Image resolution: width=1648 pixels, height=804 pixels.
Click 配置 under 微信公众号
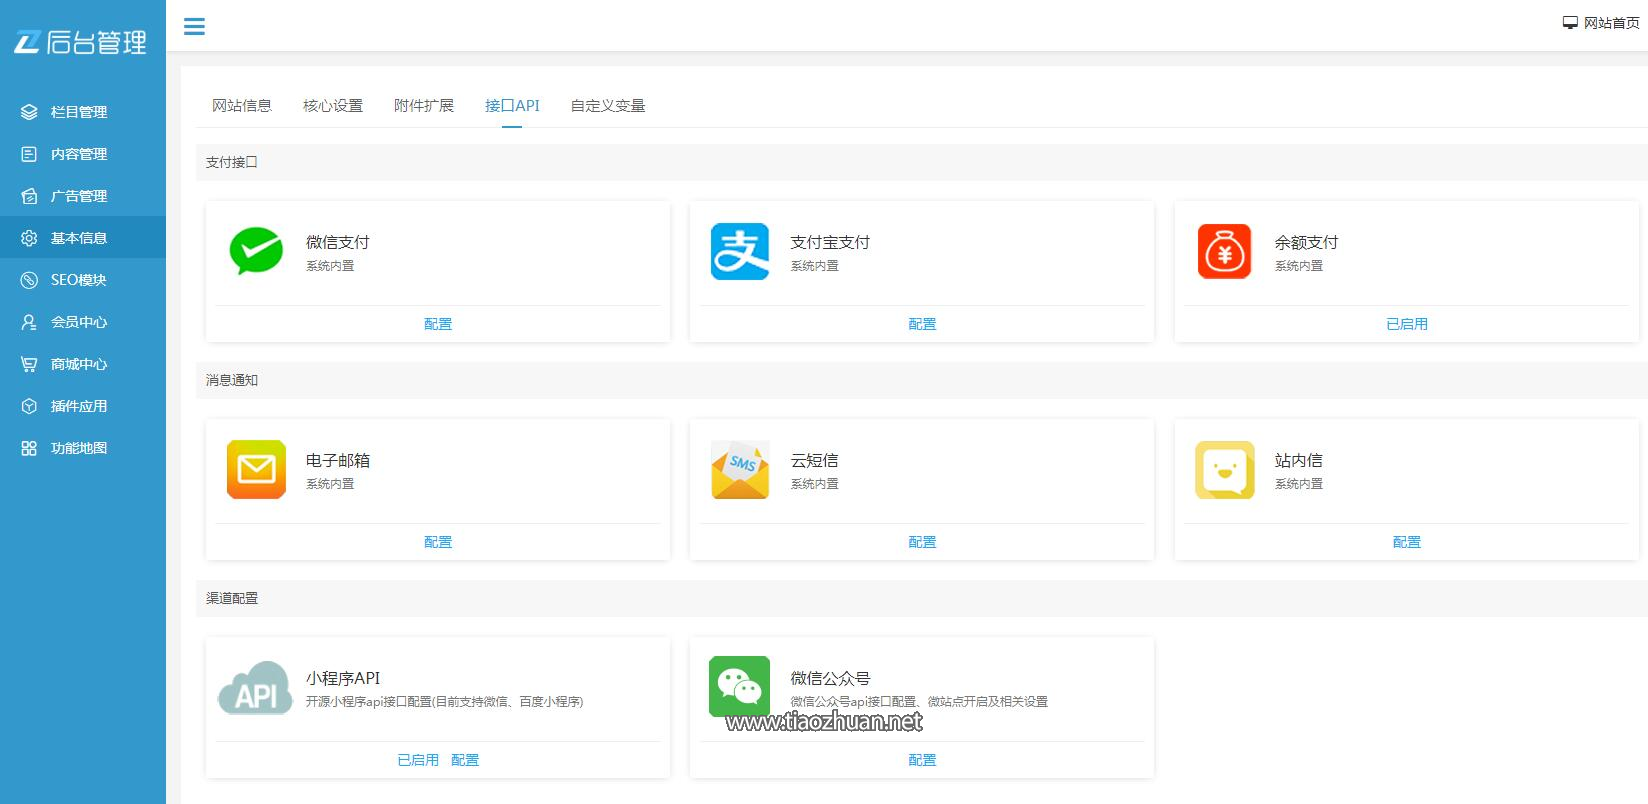922,760
